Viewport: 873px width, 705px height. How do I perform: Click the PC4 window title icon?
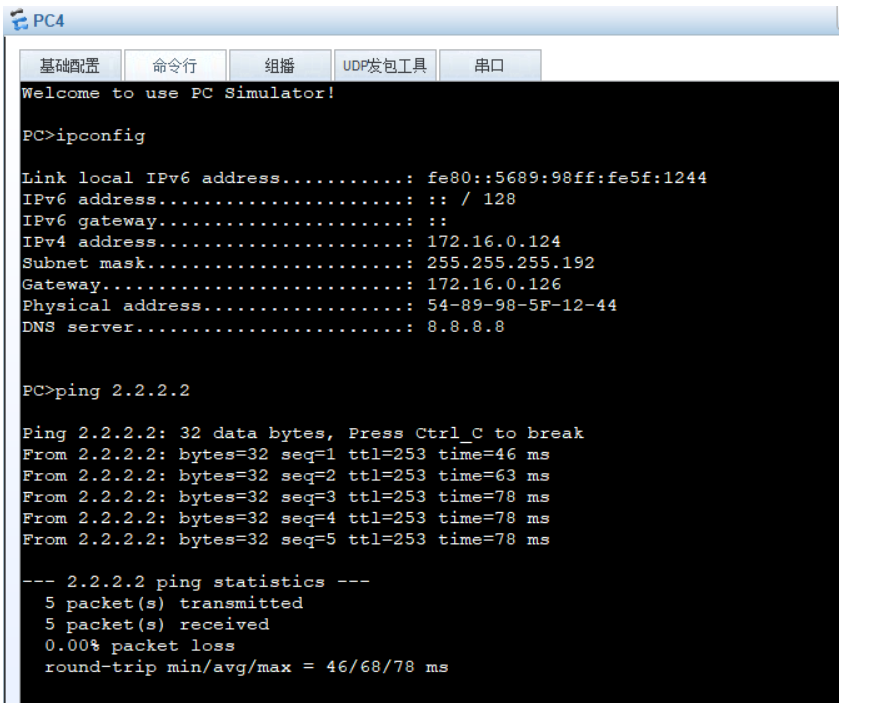pyautogui.click(x=19, y=21)
